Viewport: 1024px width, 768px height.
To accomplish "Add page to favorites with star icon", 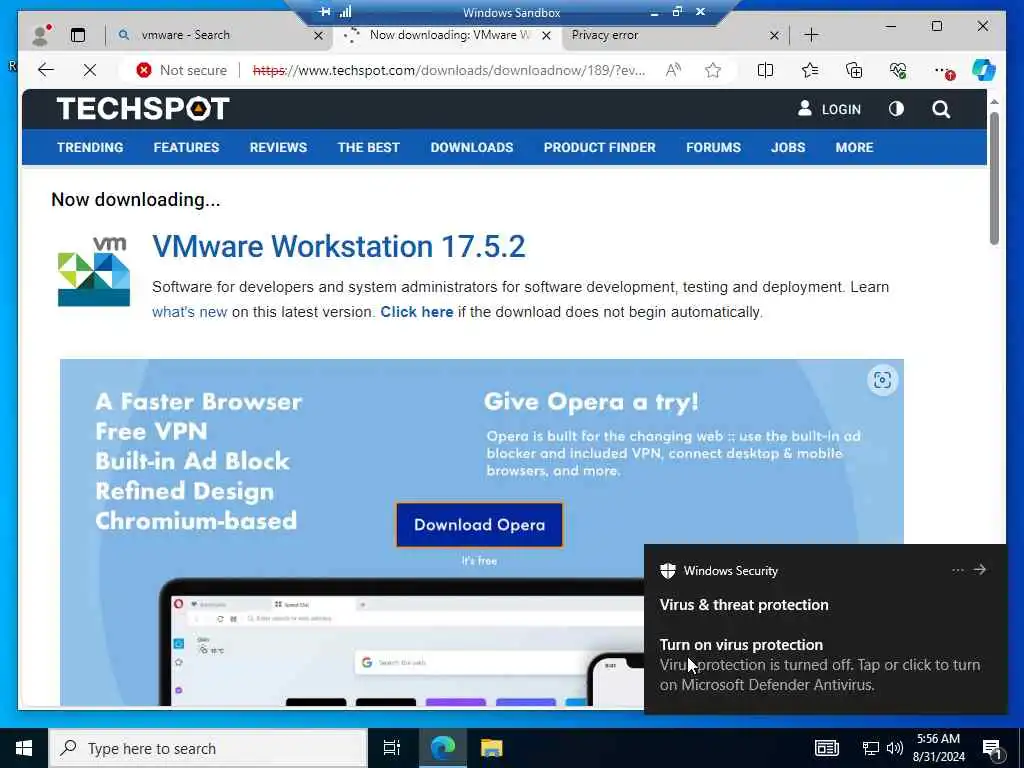I will pyautogui.click(x=713, y=70).
